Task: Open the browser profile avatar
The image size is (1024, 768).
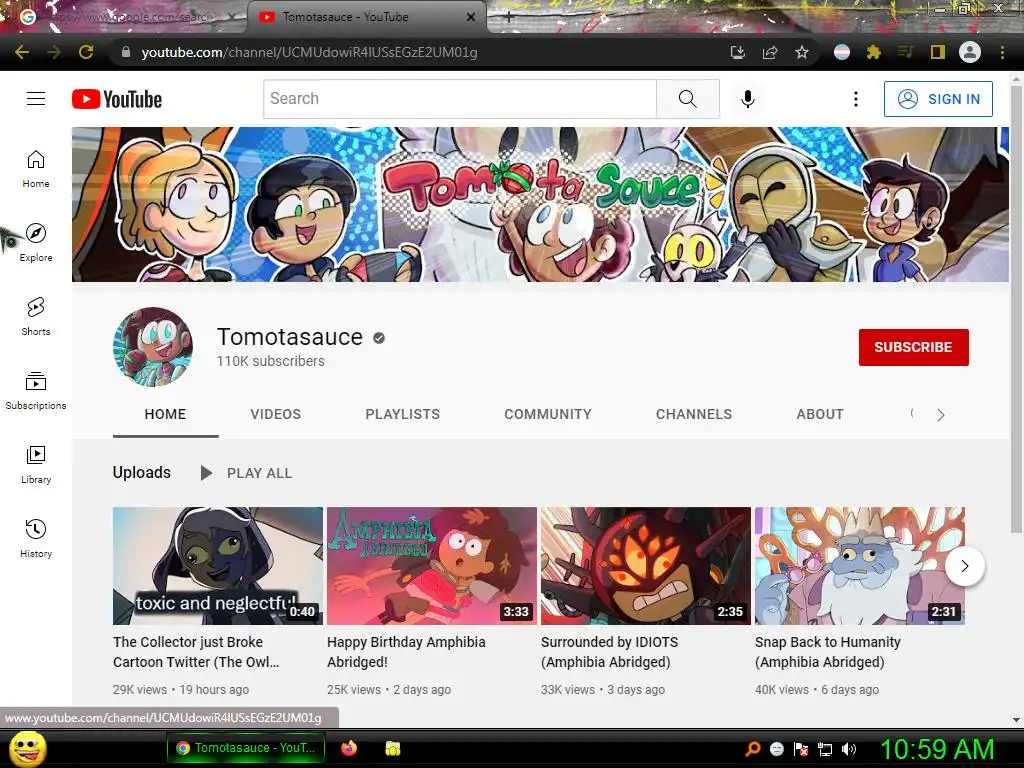Action: tap(970, 52)
